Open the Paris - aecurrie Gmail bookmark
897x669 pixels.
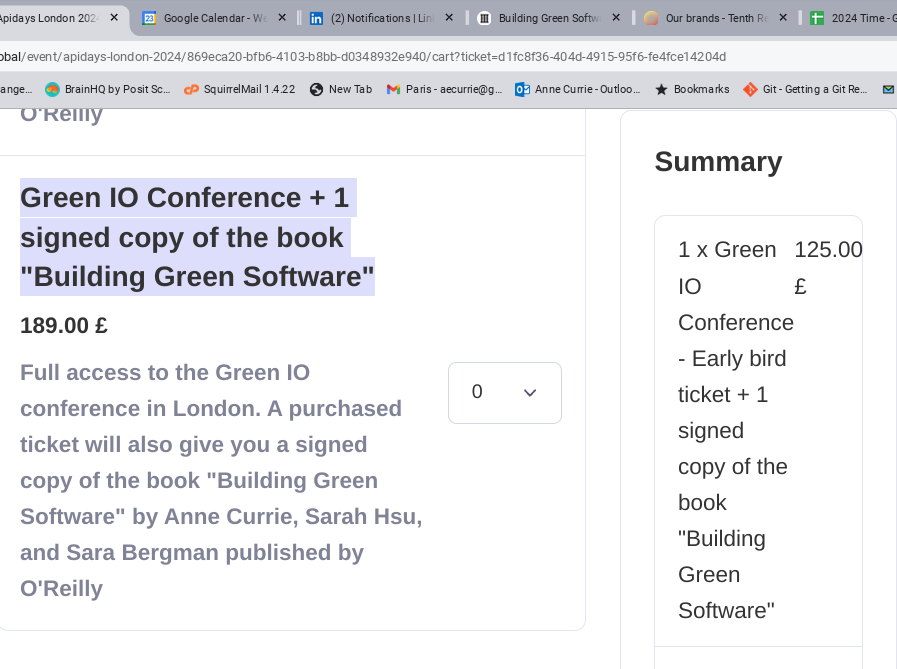pos(444,89)
